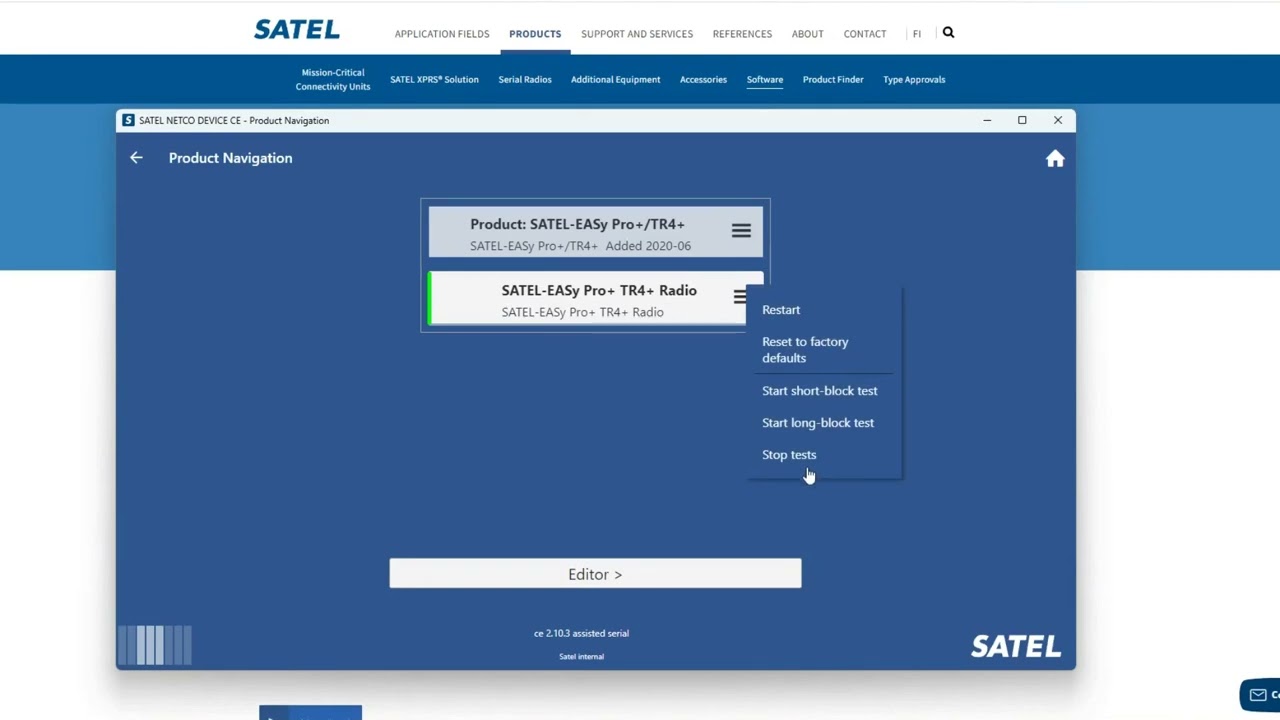Open Accessories submenu link
The height and width of the screenshot is (720, 1280).
(x=703, y=79)
